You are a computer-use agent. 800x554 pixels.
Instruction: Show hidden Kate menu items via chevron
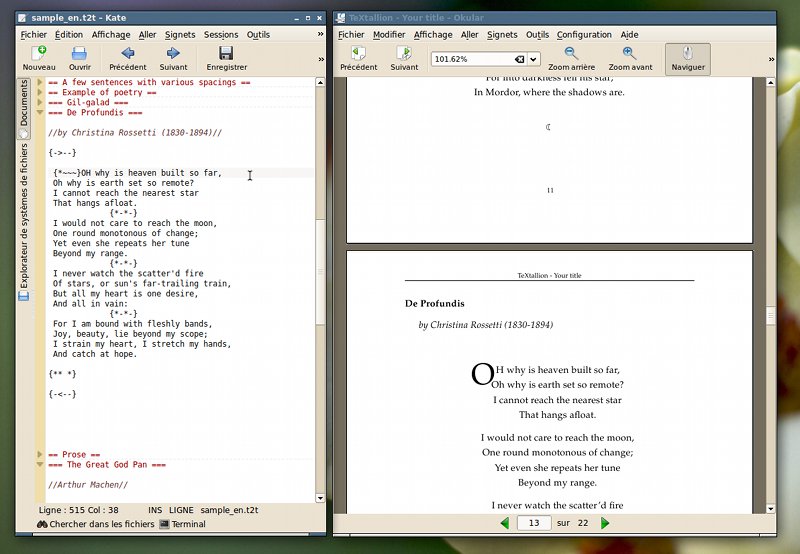320,34
